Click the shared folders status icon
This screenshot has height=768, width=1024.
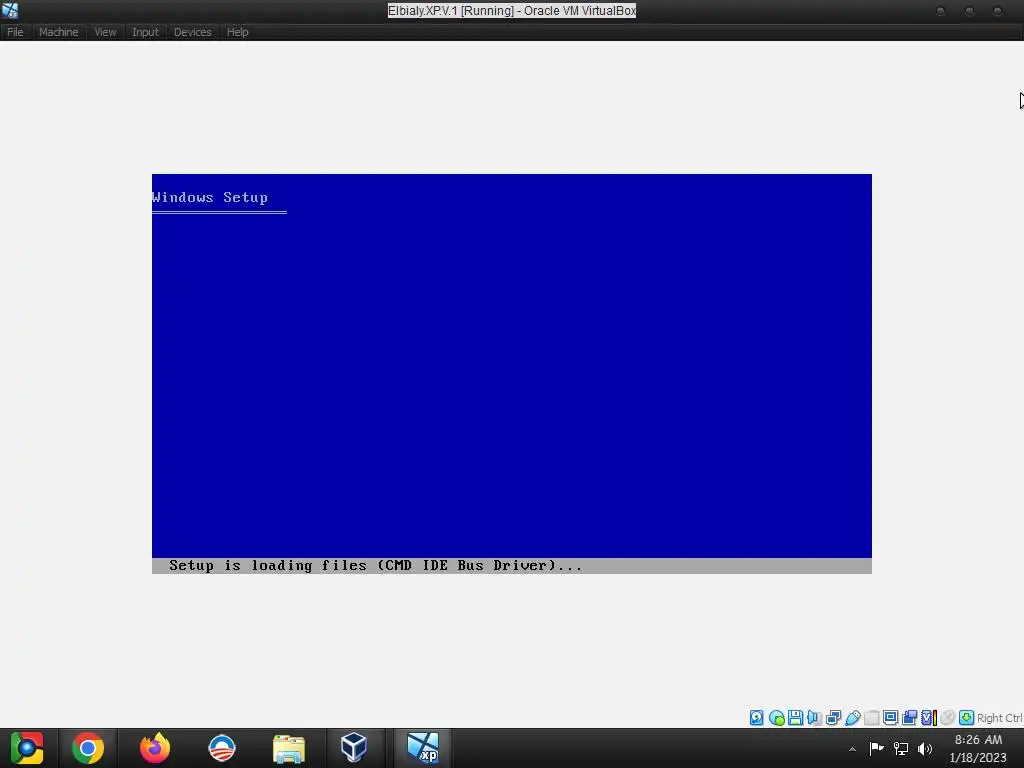point(872,718)
